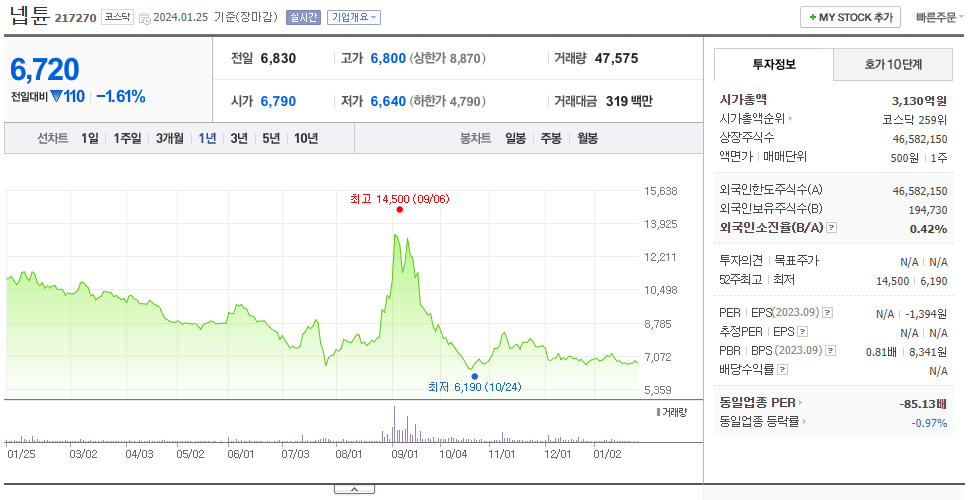Click the 거래대금 319 백만 value
Viewport: 968px width, 500px height.
click(629, 101)
